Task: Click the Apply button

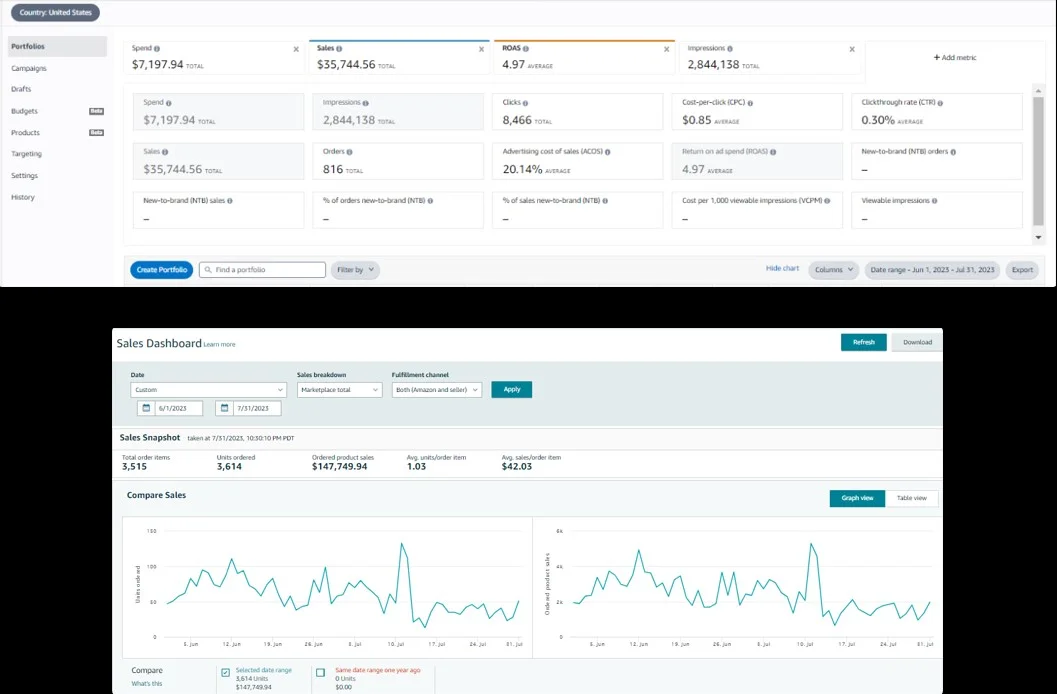Action: click(x=512, y=389)
